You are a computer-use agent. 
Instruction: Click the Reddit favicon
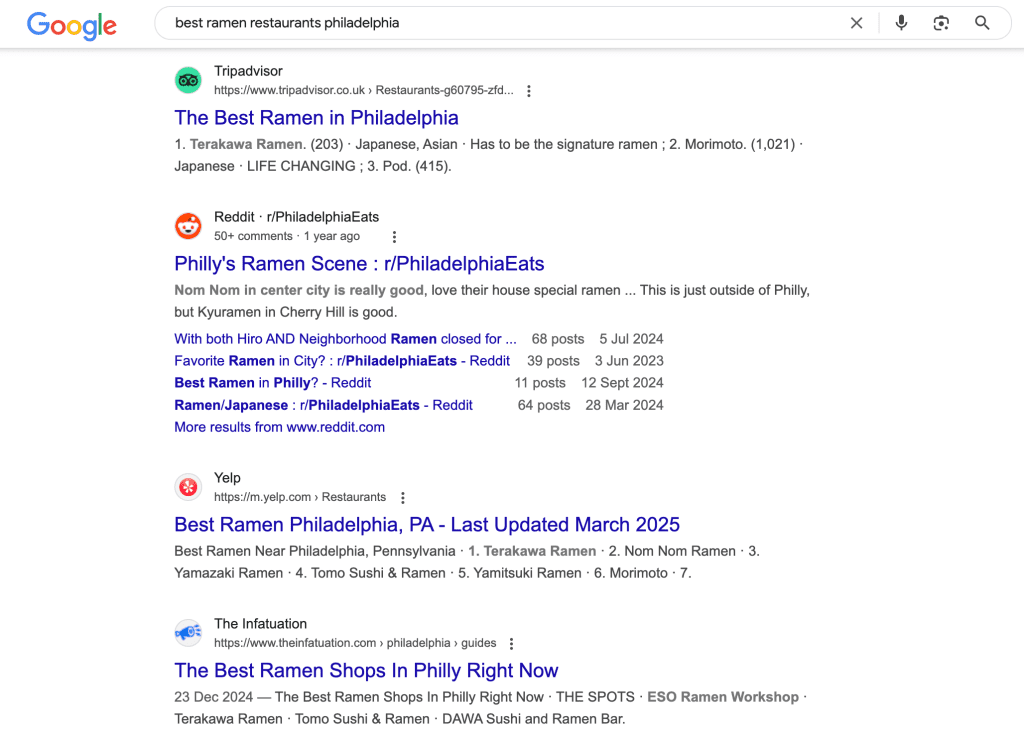188,226
